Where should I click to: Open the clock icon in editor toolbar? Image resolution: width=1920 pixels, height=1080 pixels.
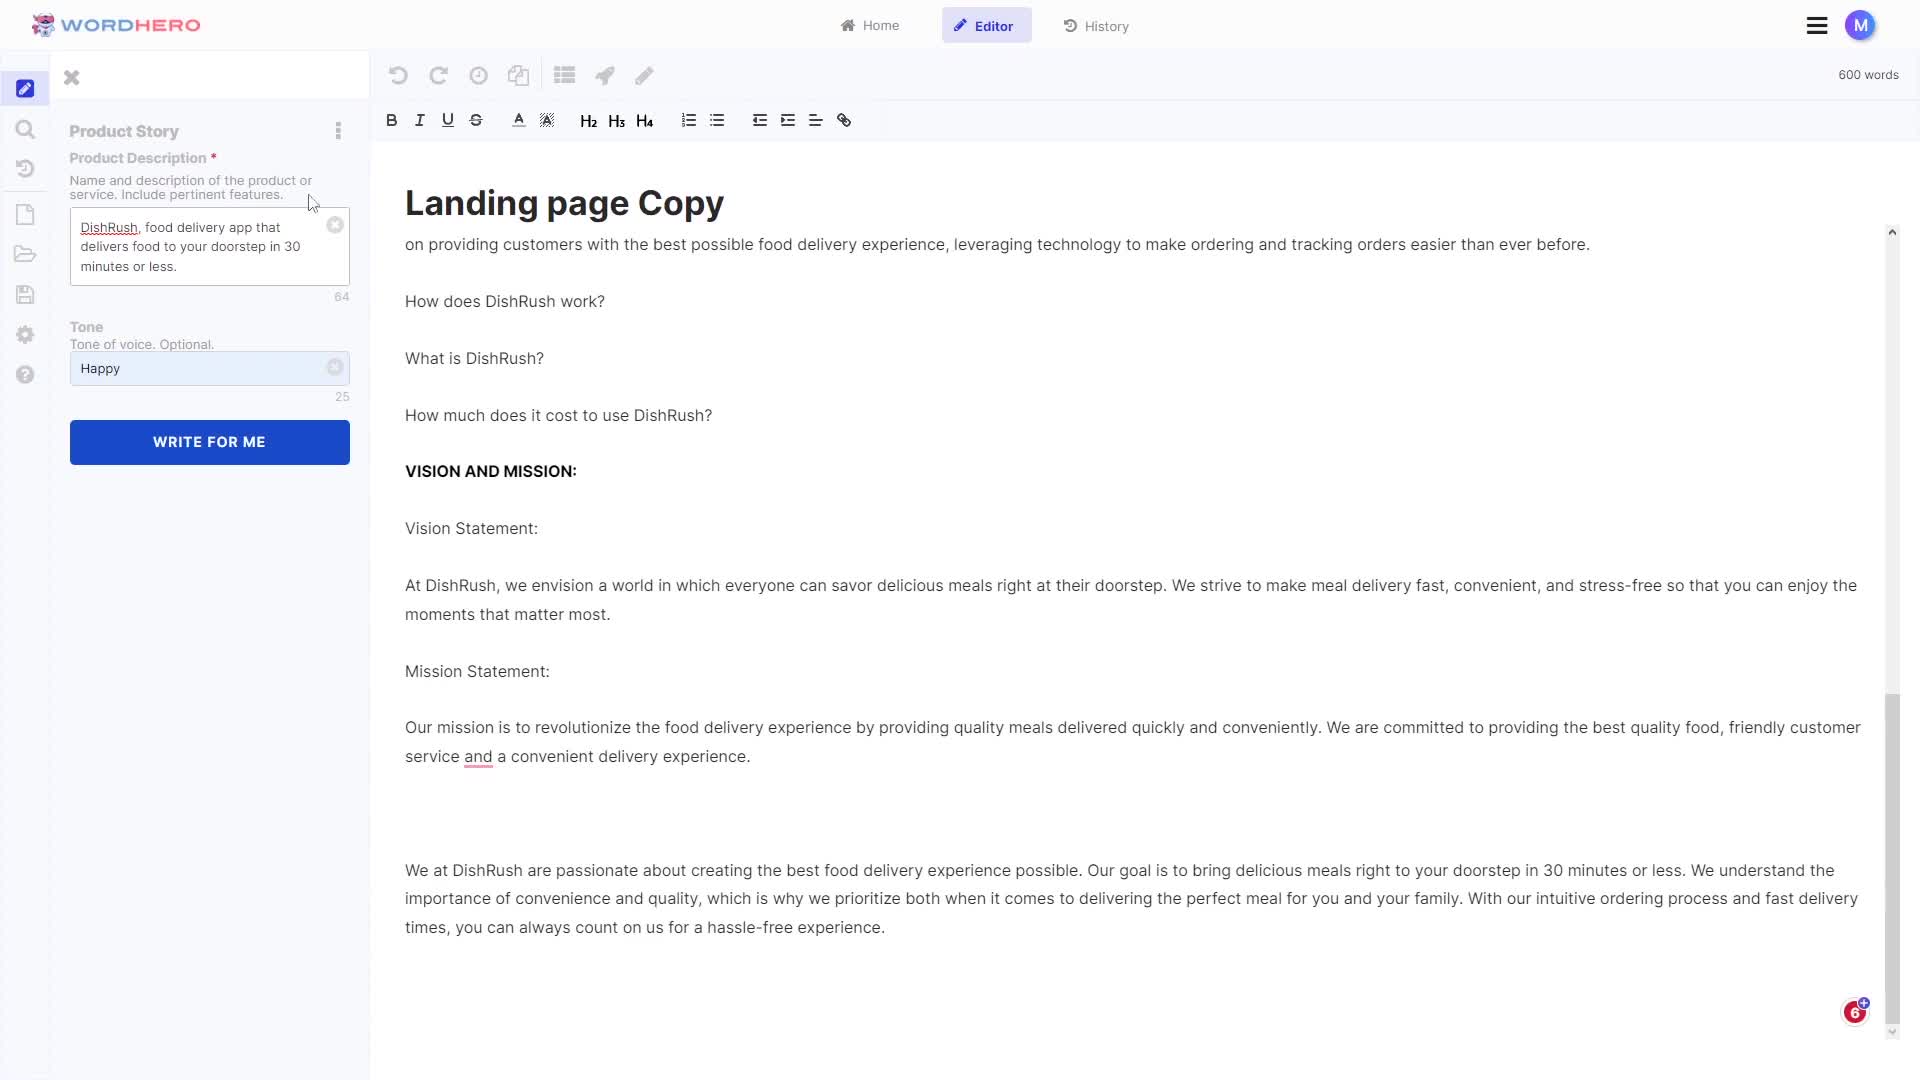478,75
